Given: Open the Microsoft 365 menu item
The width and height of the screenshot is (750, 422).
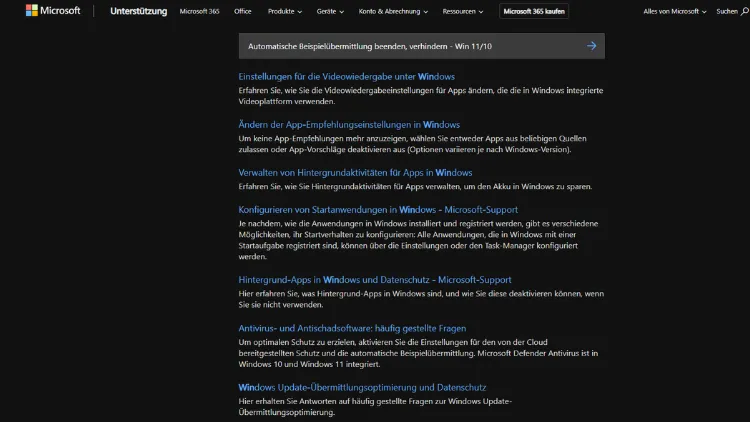Looking at the screenshot, I should 199,11.
